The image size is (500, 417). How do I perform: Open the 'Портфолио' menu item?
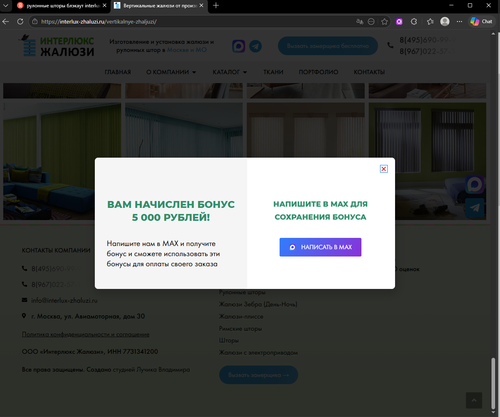(x=318, y=72)
